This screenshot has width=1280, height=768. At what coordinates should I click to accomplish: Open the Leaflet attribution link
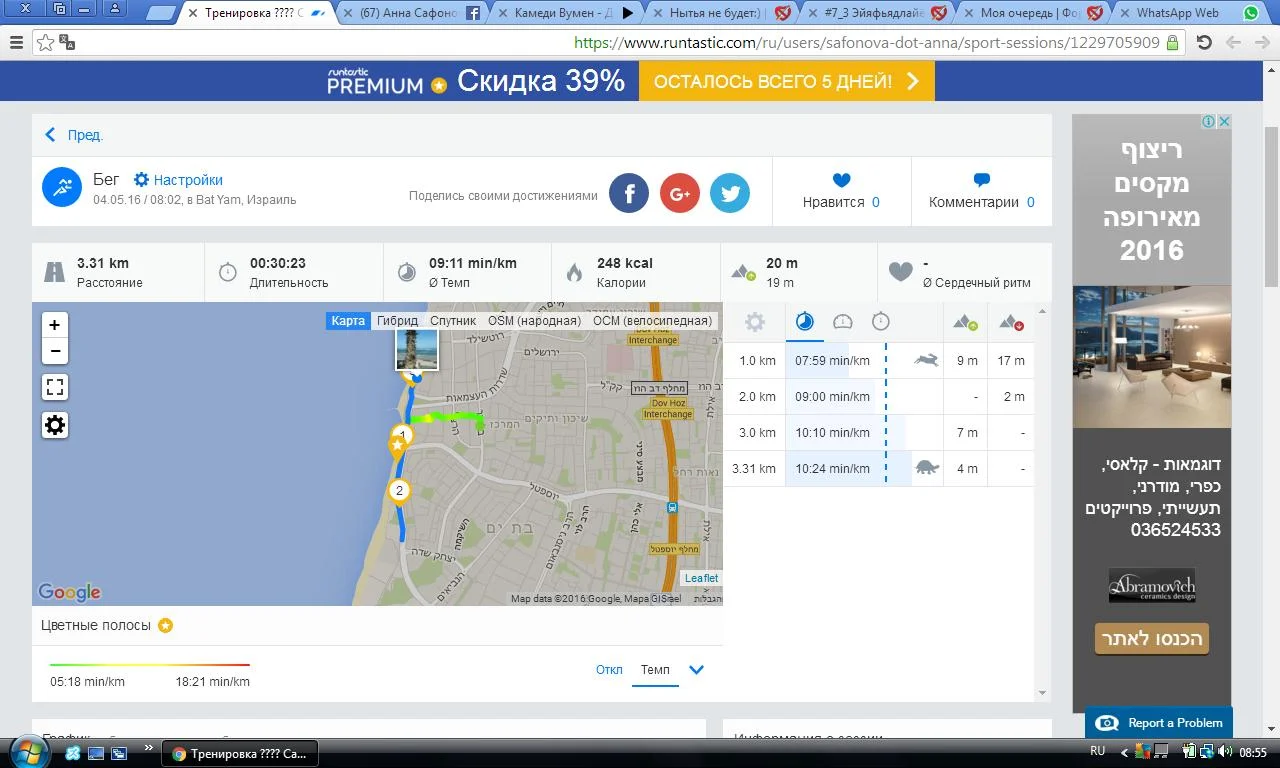pyautogui.click(x=701, y=578)
